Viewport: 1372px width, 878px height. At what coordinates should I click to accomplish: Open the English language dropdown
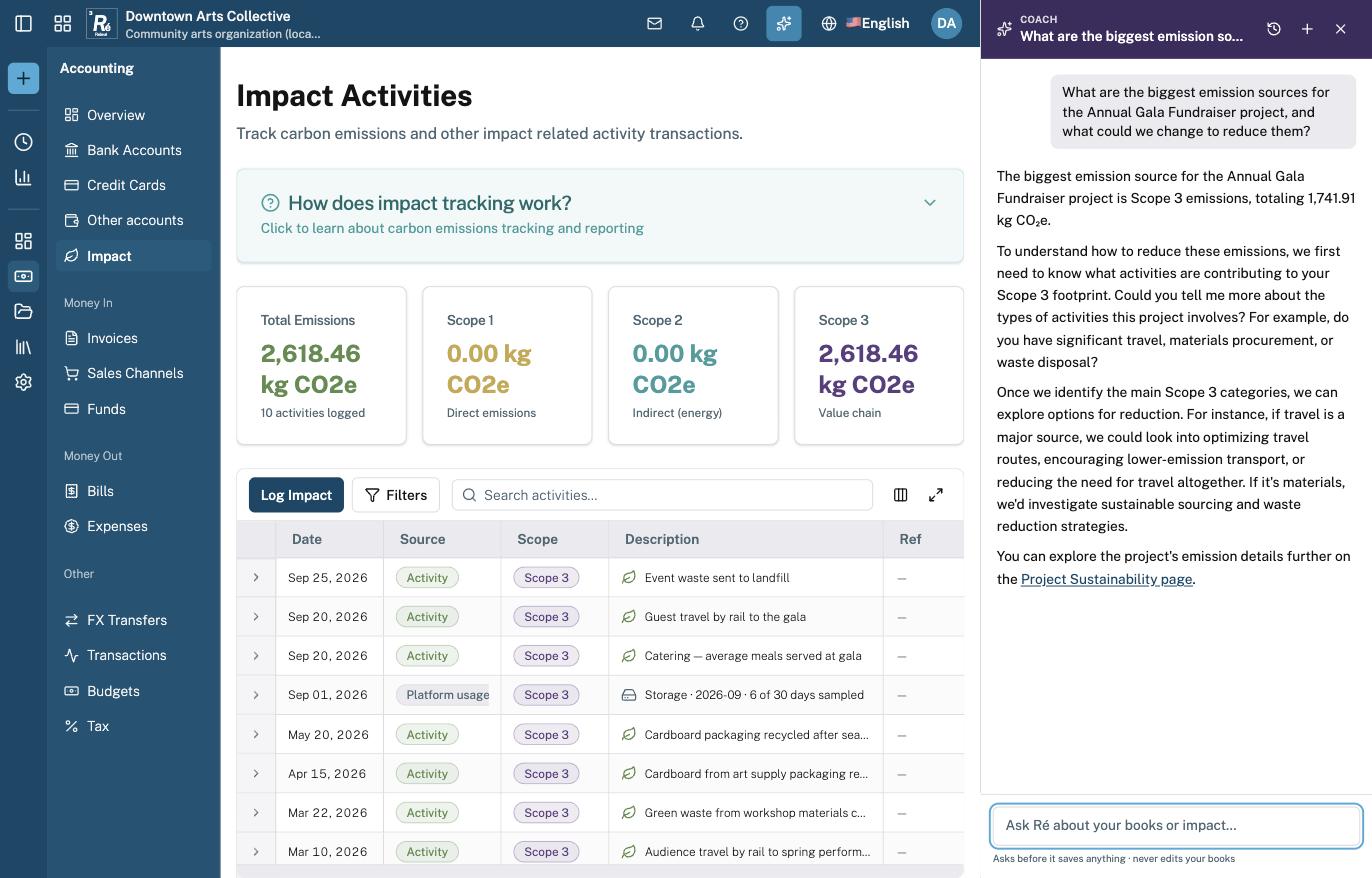866,23
